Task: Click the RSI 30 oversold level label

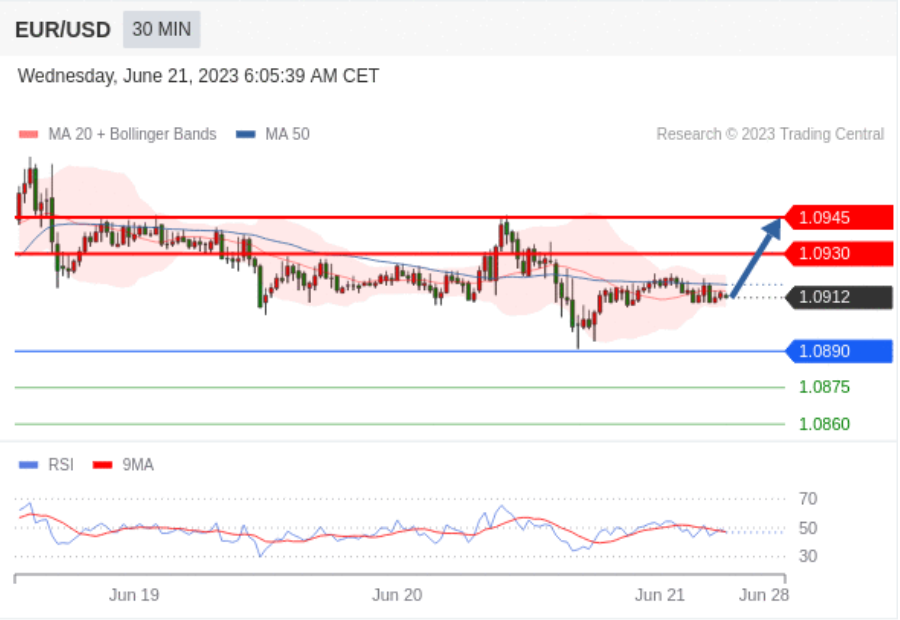Action: tap(808, 556)
